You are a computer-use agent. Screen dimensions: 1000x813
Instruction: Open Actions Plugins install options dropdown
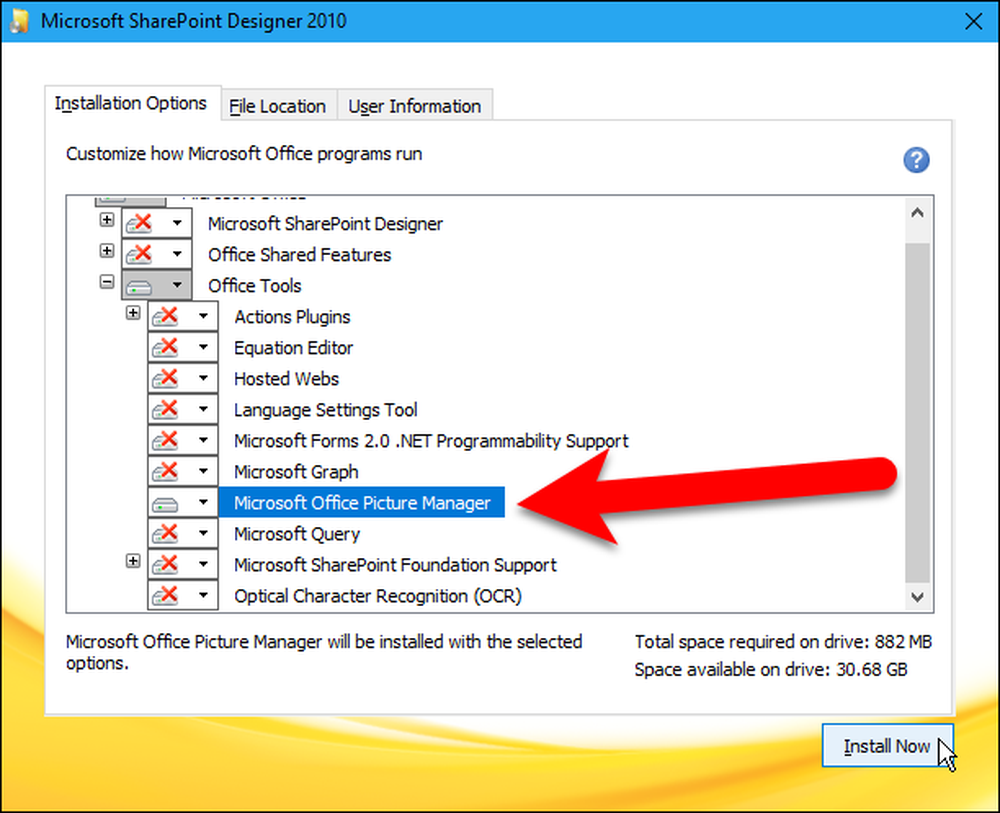(x=203, y=316)
